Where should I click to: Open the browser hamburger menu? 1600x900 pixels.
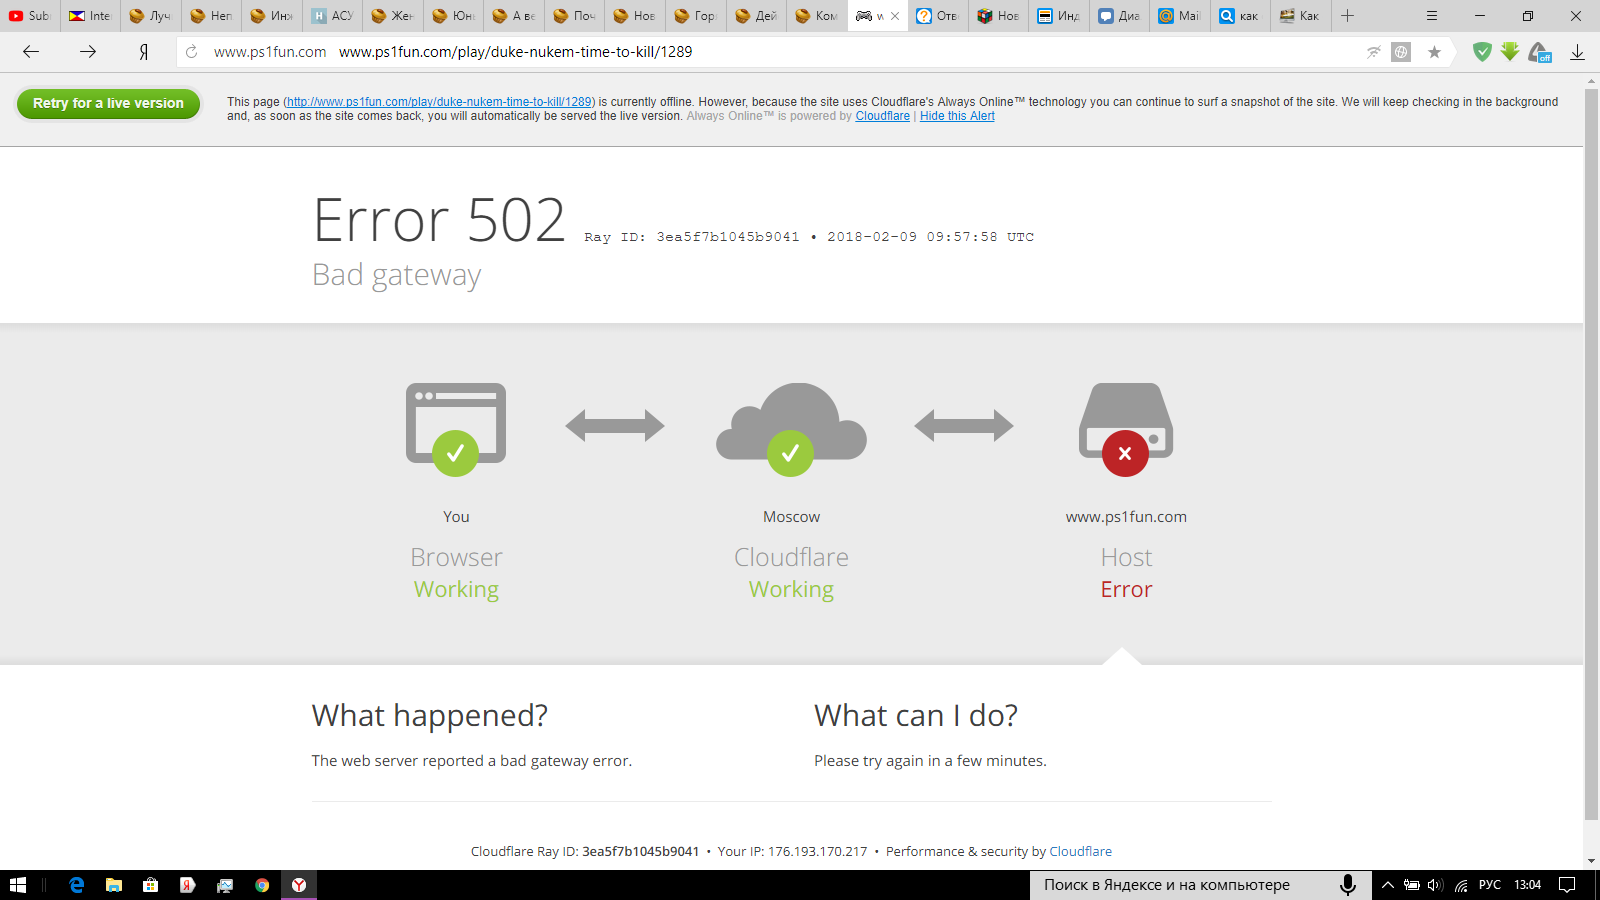click(1432, 16)
